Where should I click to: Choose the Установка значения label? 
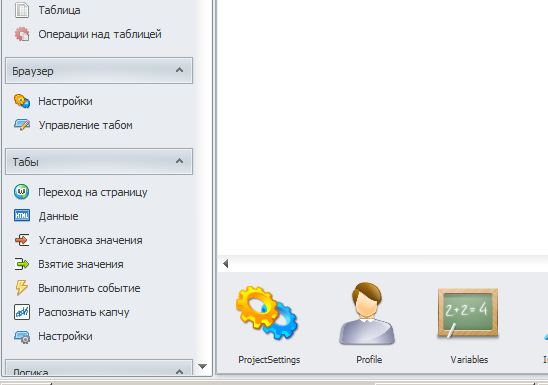coord(91,240)
